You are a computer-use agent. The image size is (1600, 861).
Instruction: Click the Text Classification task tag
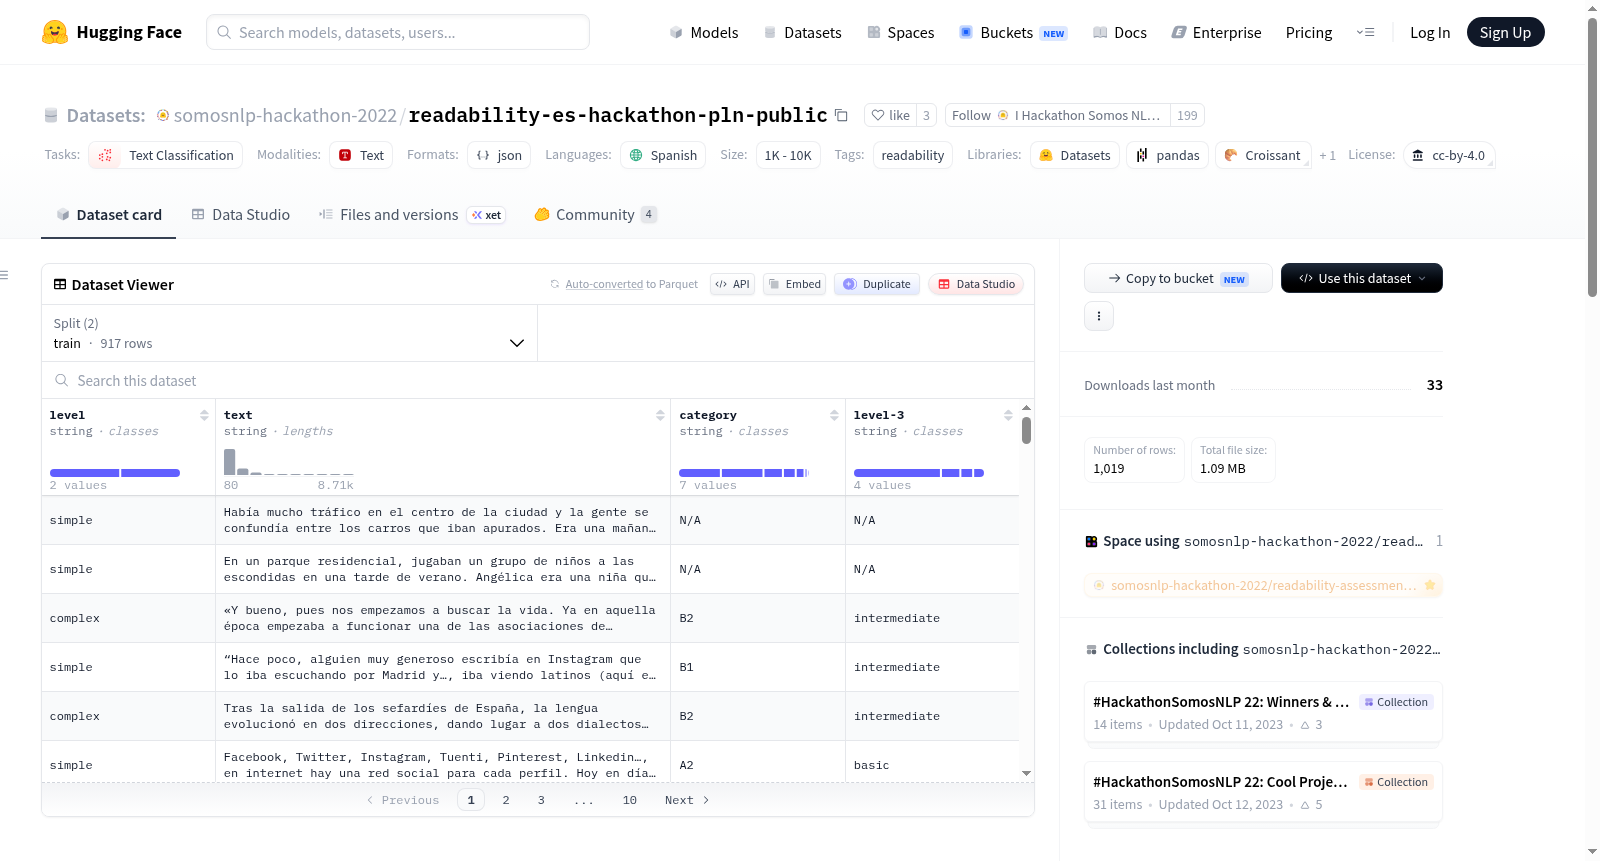coord(166,155)
